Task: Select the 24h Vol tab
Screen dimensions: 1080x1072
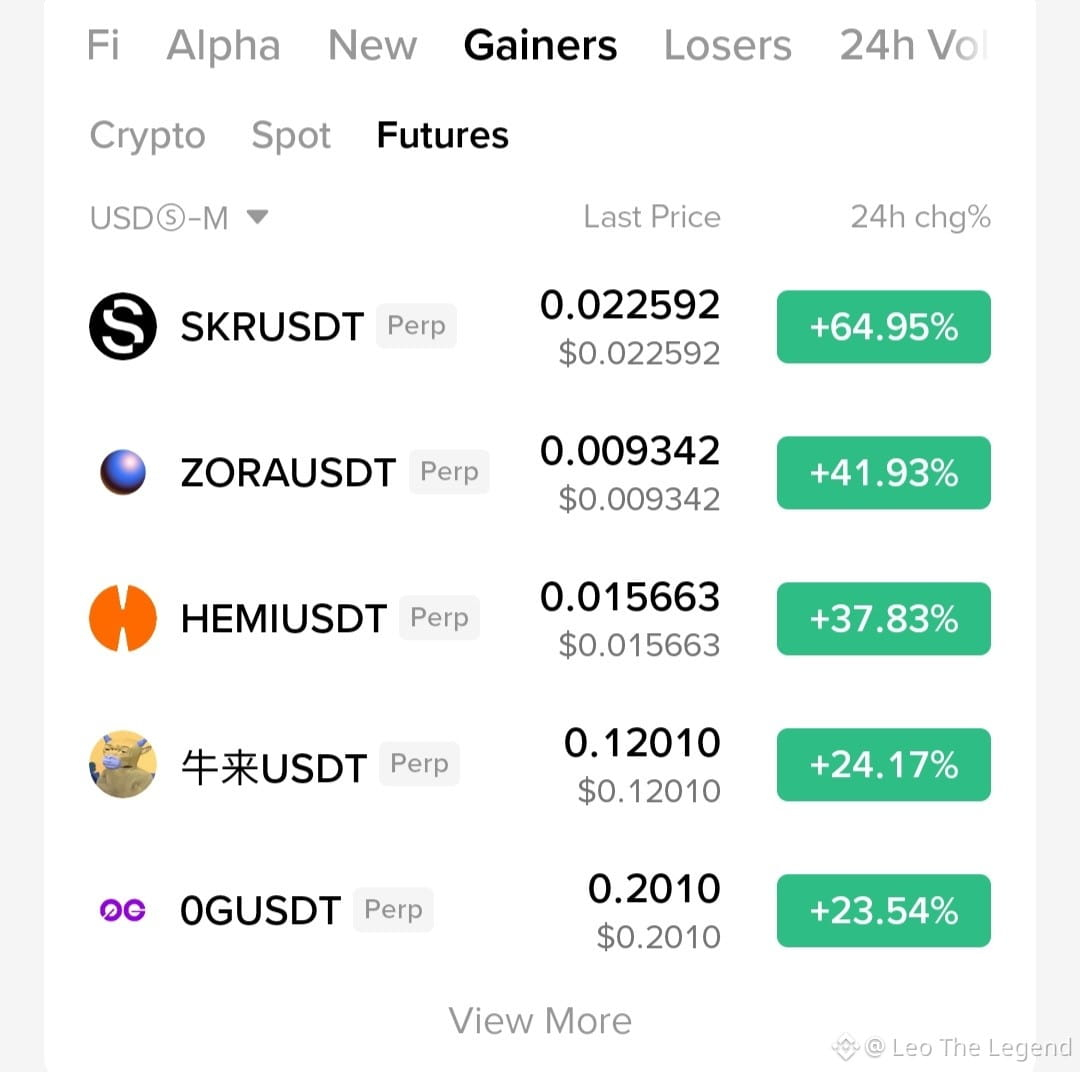Action: pos(914,45)
